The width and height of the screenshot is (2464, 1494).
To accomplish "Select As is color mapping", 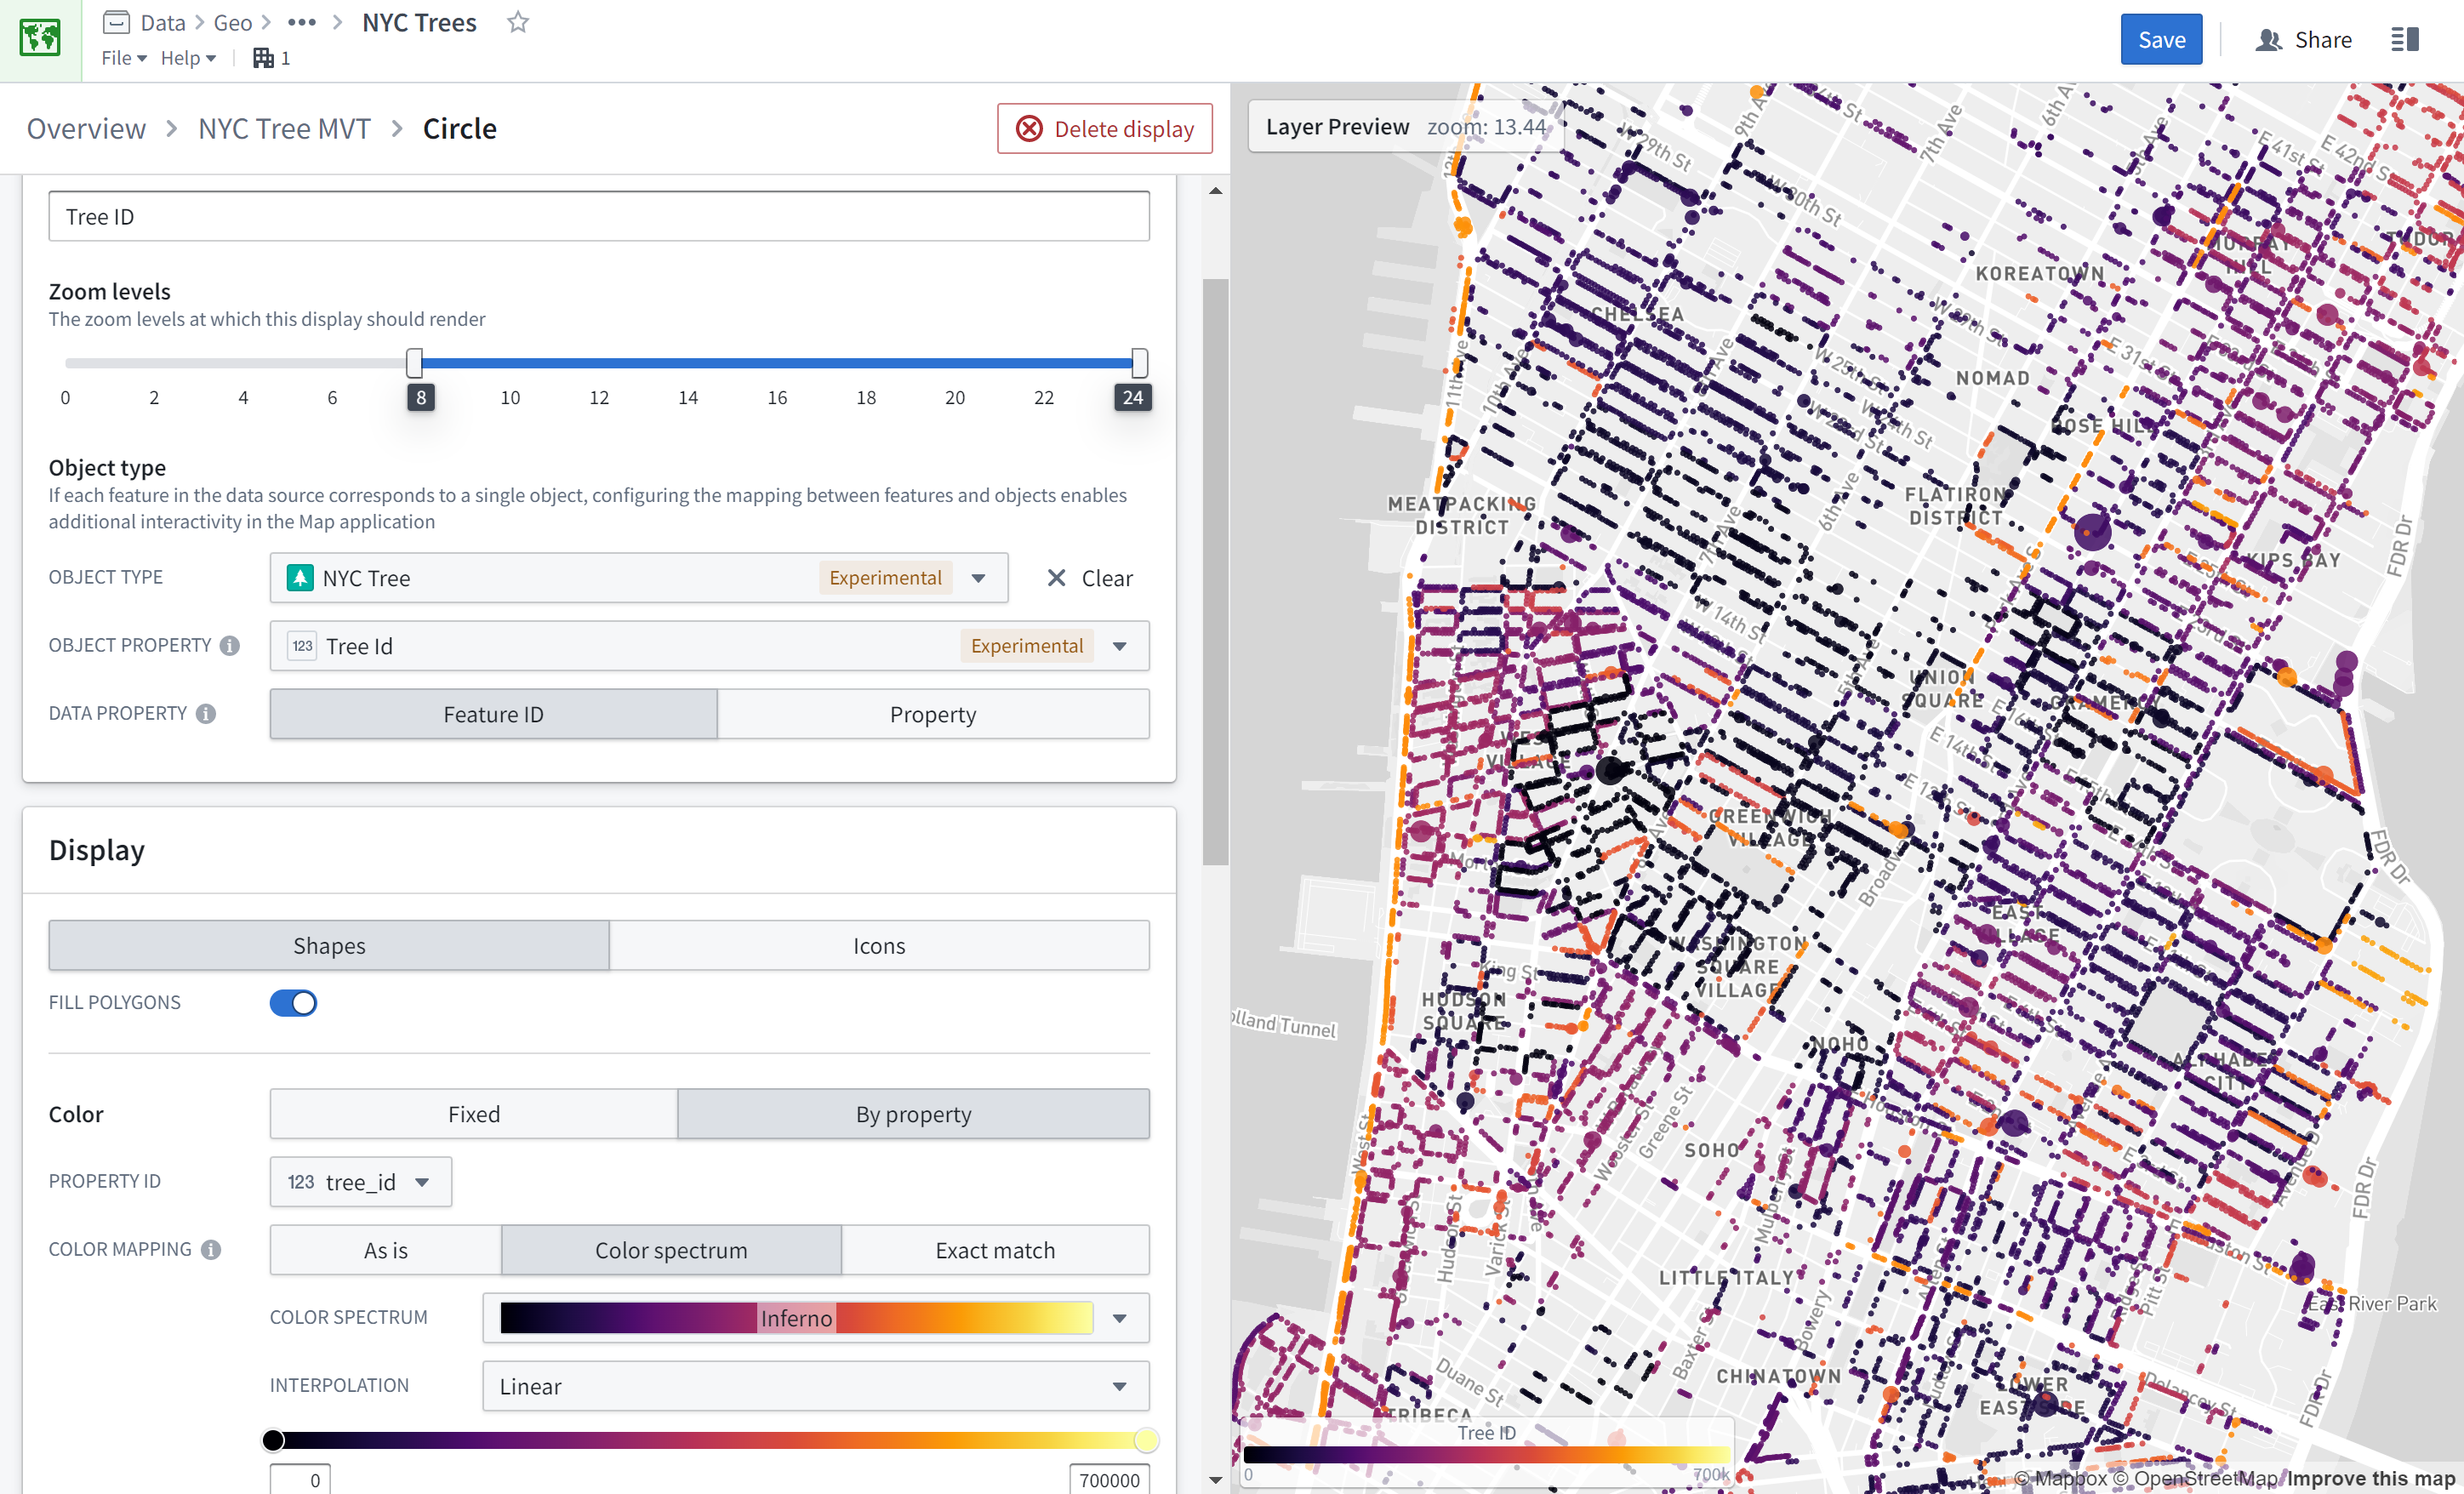I will tap(386, 1250).
